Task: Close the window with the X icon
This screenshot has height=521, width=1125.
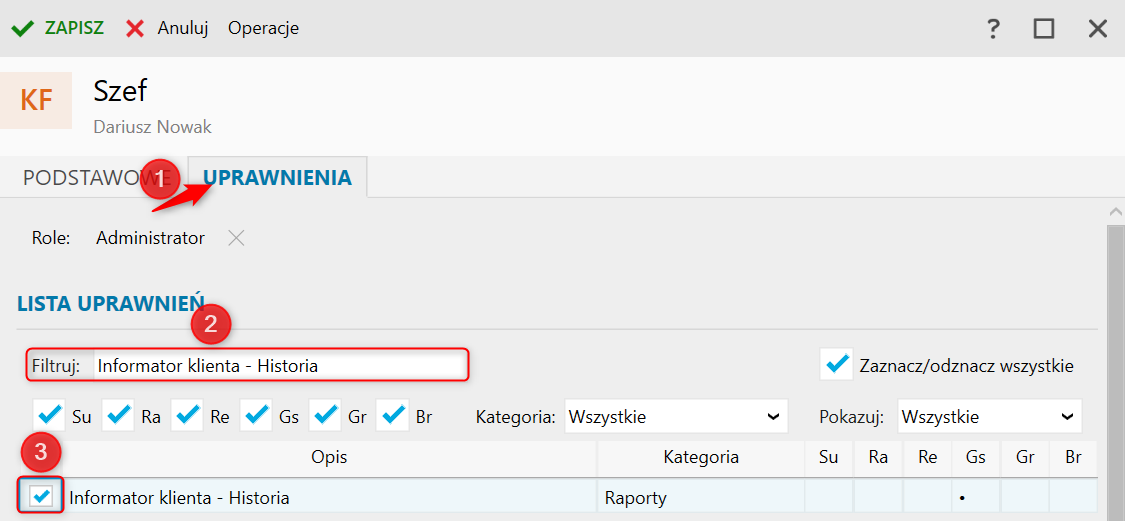Action: [x=1098, y=28]
